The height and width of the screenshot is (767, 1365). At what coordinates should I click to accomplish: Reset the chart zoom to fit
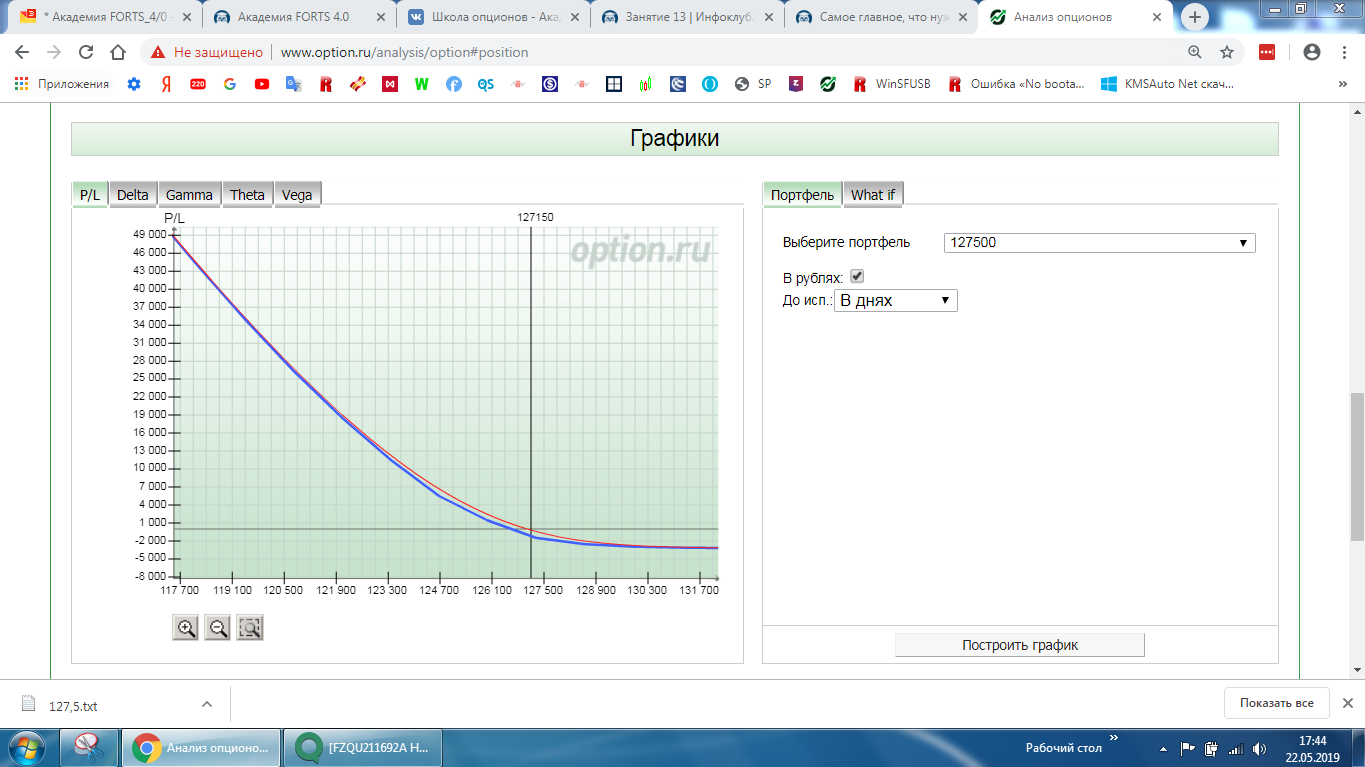pos(250,628)
